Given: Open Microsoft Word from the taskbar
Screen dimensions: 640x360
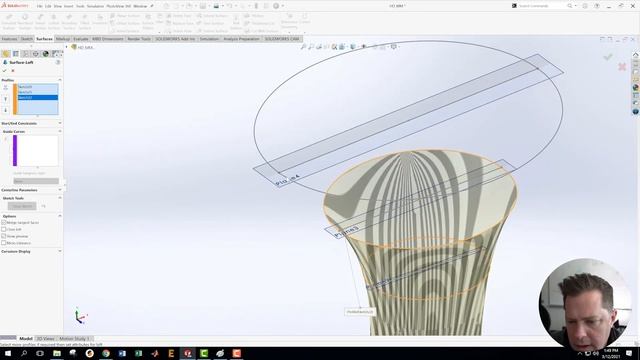Looking at the screenshot, I should tap(122, 353).
